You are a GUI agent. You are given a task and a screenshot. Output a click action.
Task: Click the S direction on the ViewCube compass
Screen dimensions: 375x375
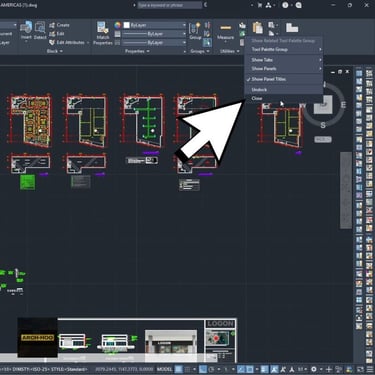[x=323, y=125]
